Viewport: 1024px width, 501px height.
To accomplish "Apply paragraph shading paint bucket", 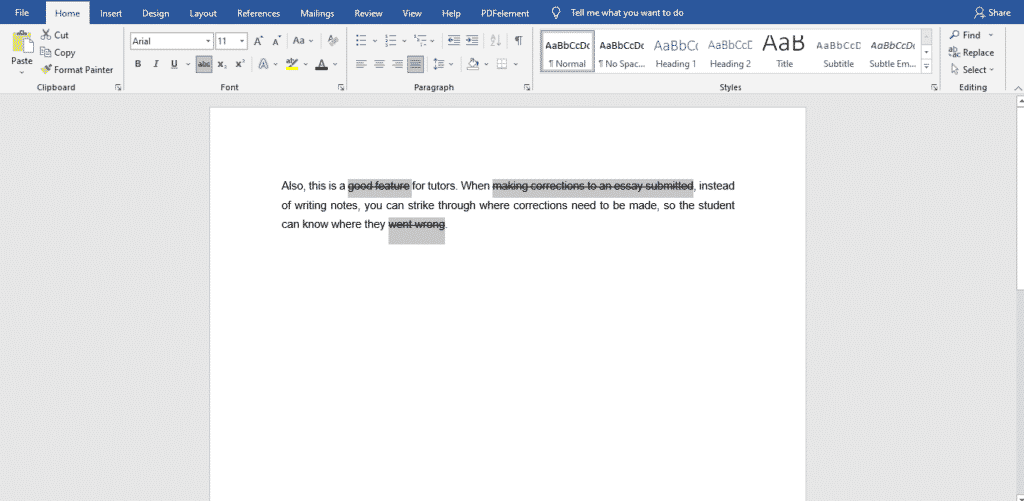I will [x=473, y=64].
